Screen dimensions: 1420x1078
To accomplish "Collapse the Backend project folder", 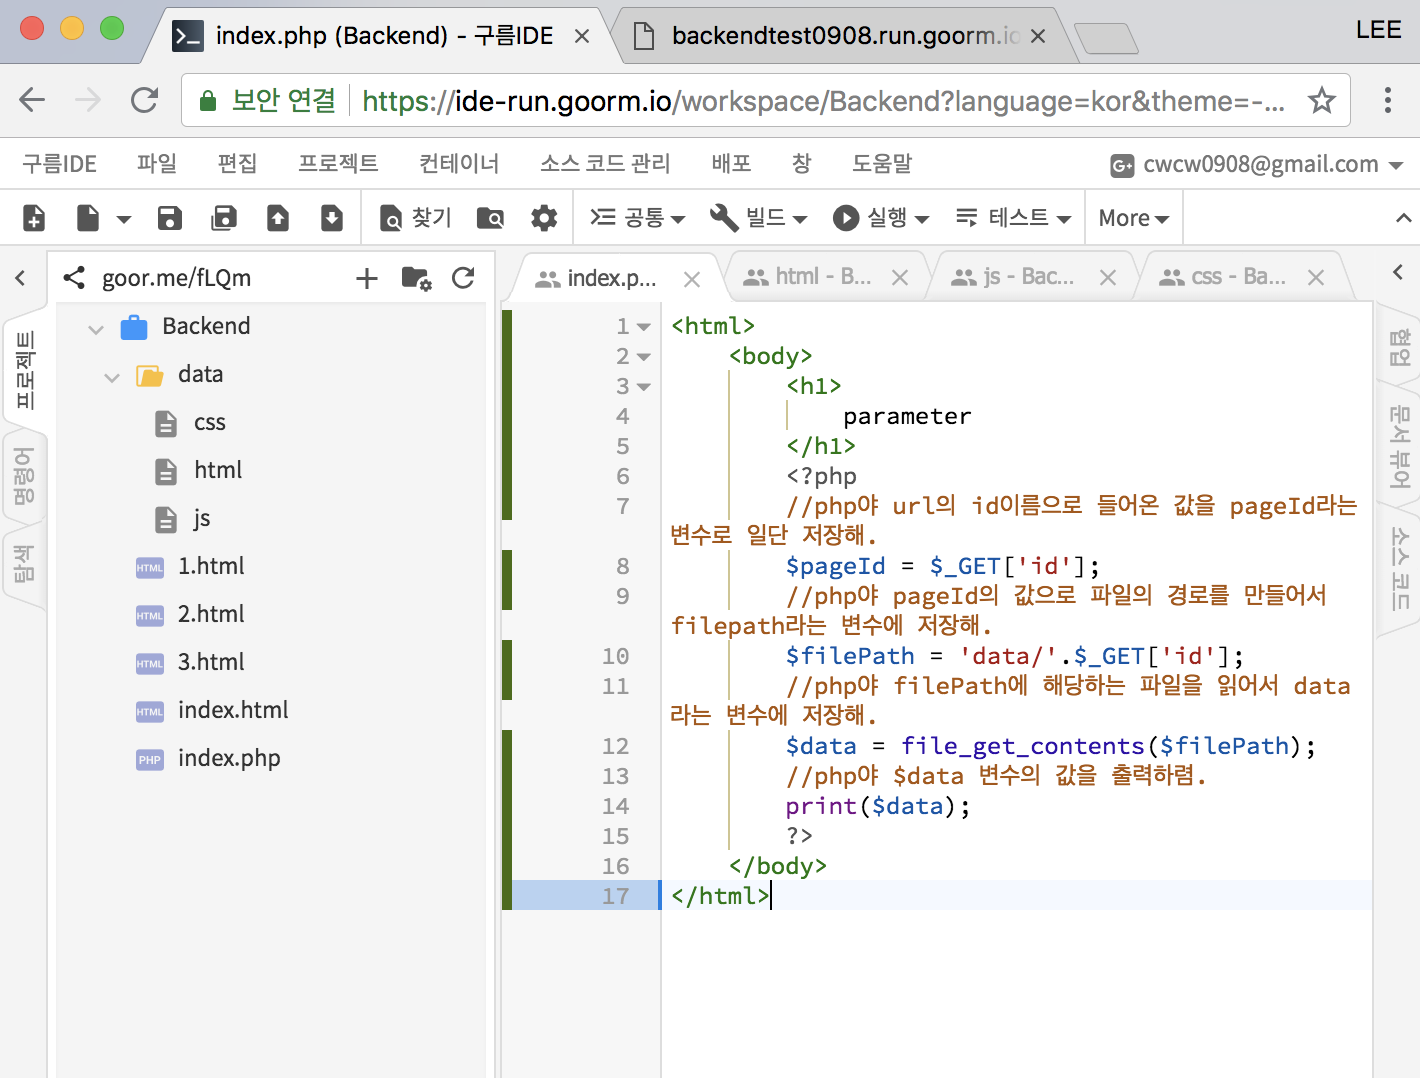I will [95, 328].
